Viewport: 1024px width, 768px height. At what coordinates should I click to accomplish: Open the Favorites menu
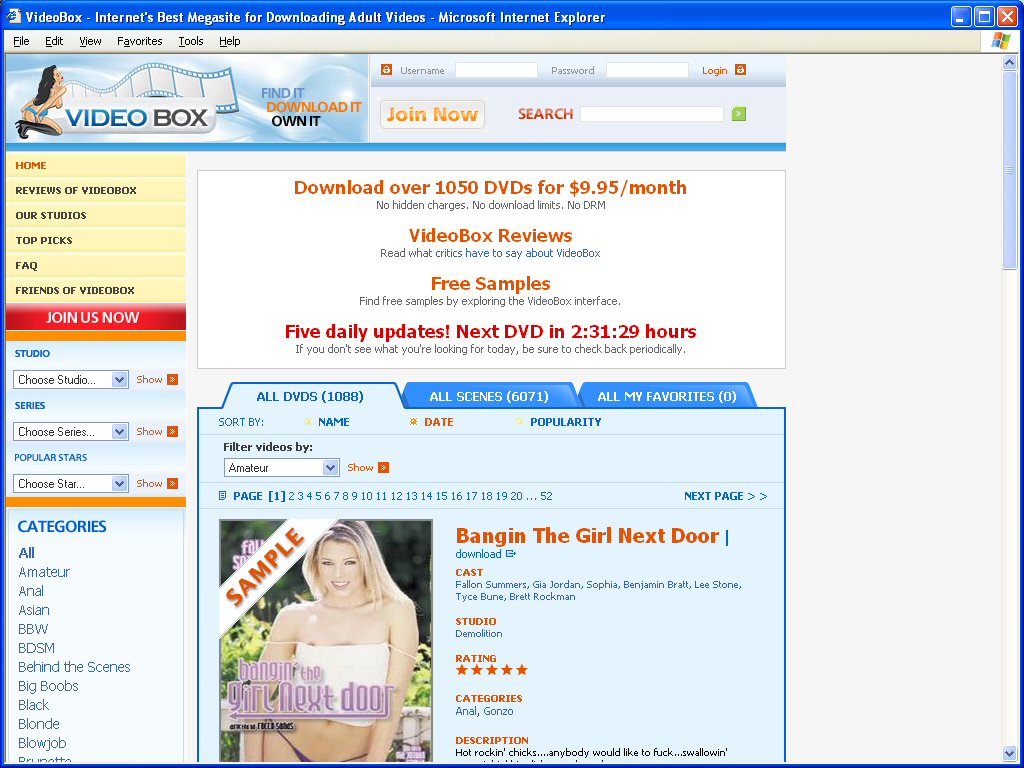click(x=140, y=41)
